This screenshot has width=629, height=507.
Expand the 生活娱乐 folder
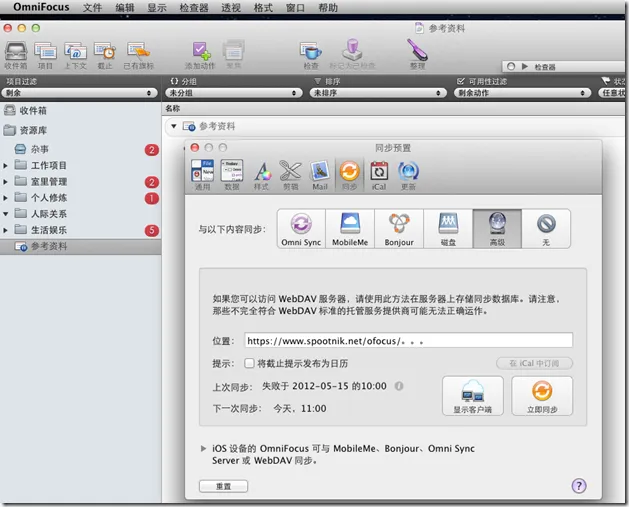[5, 230]
